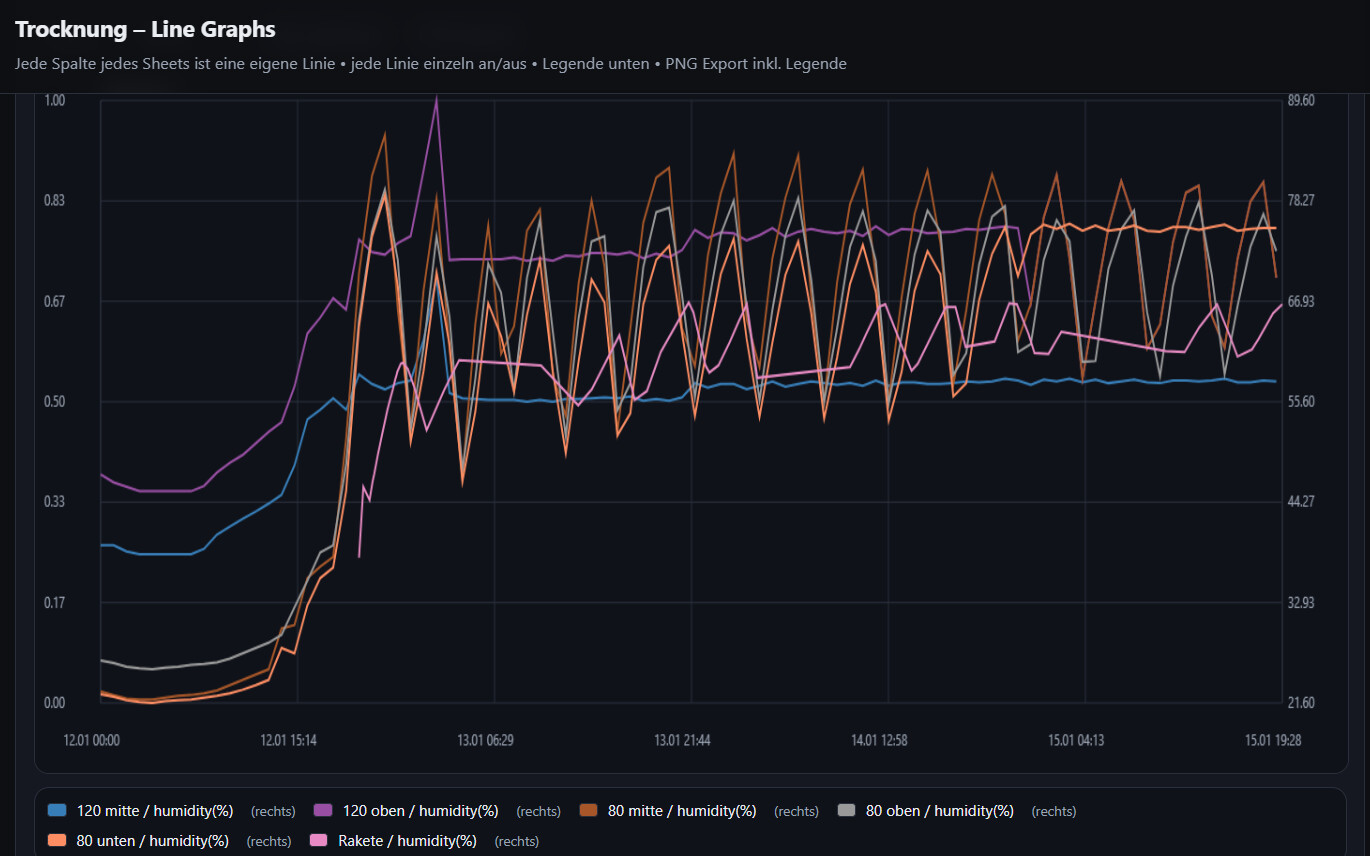Screen dimensions: 1370x856
Task: Click the 'Trocknung – Line Graphs' title
Action: pos(145,30)
